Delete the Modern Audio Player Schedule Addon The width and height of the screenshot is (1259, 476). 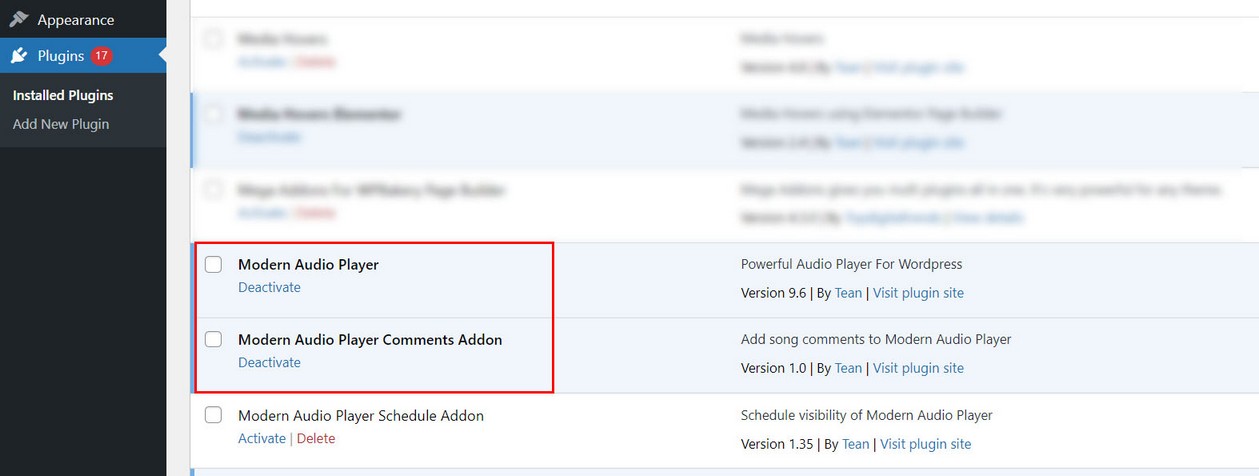pyautogui.click(x=316, y=438)
